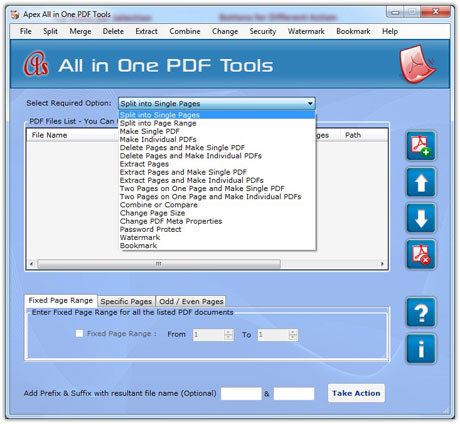
Task: Click the Add PDF file icon
Action: pos(421,146)
